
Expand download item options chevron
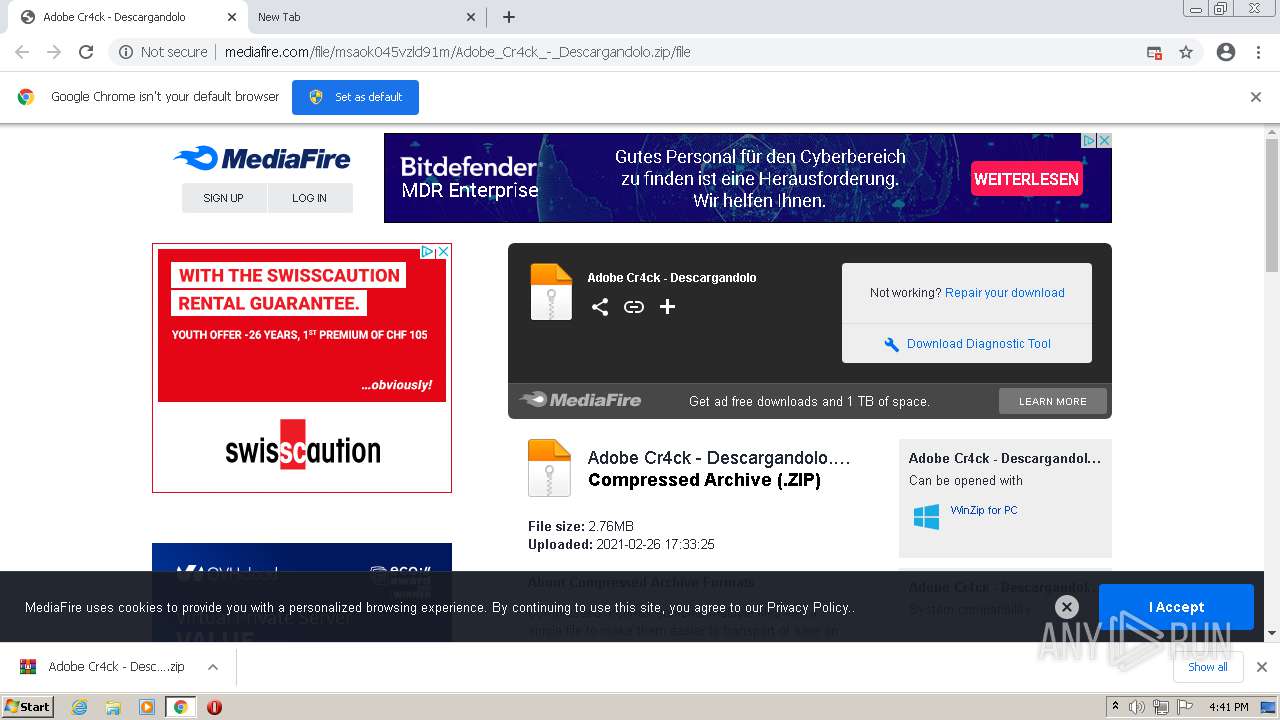point(212,667)
